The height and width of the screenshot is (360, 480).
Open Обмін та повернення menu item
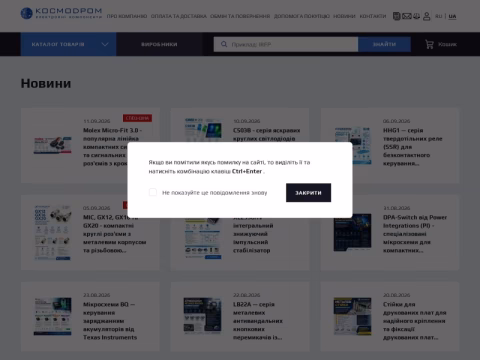[240, 16]
